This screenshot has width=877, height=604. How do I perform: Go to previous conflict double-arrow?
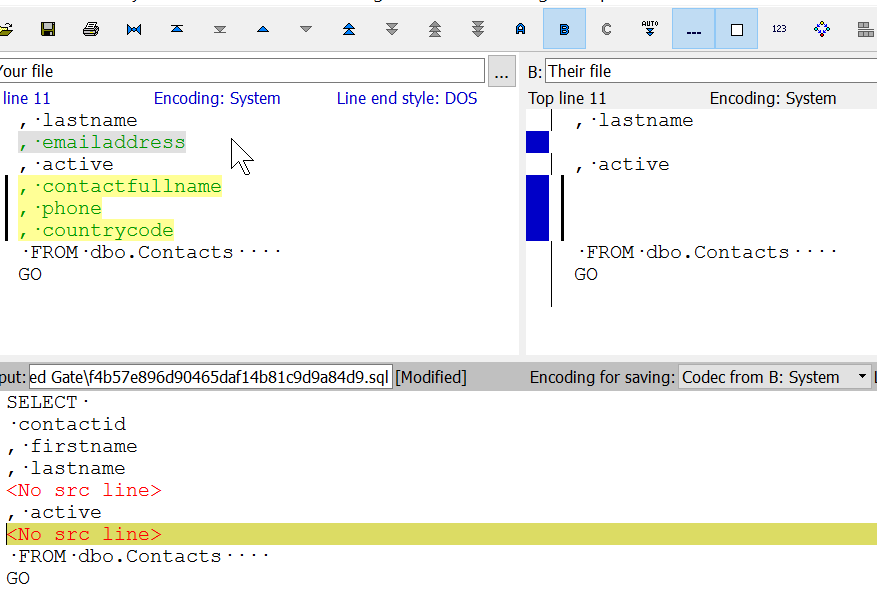[x=349, y=29]
